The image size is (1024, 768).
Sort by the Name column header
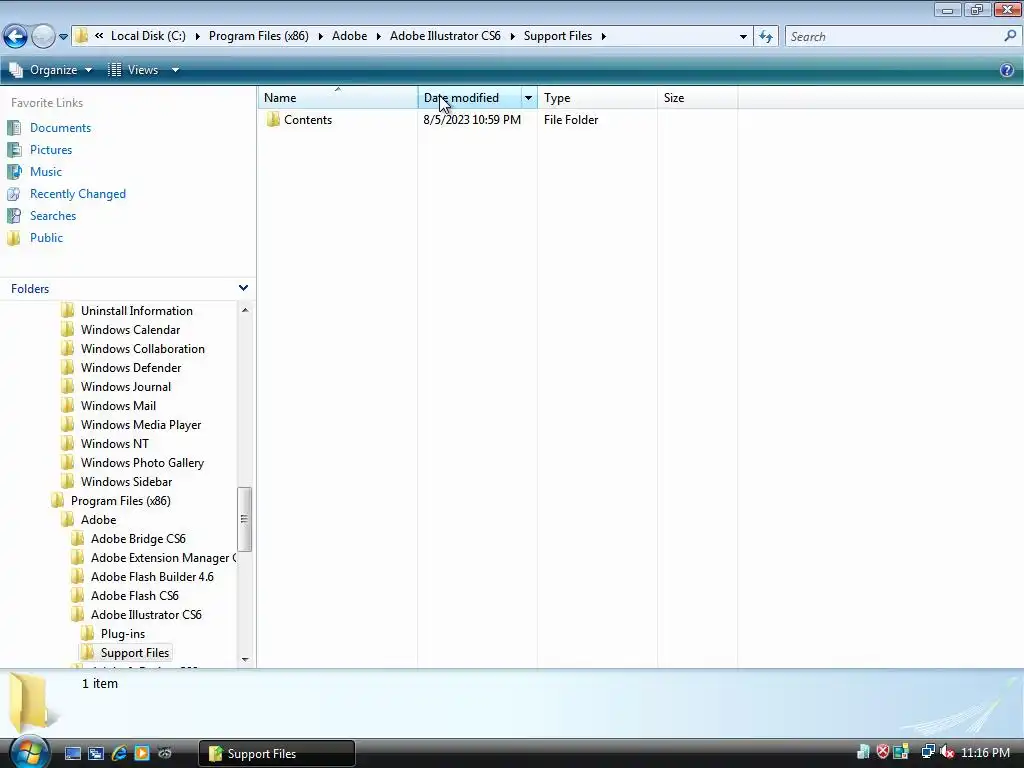(338, 97)
